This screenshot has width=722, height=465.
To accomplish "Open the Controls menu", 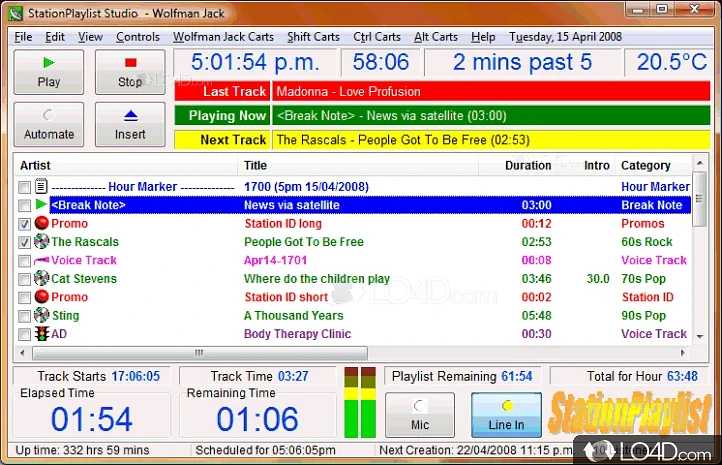I will [x=138, y=37].
